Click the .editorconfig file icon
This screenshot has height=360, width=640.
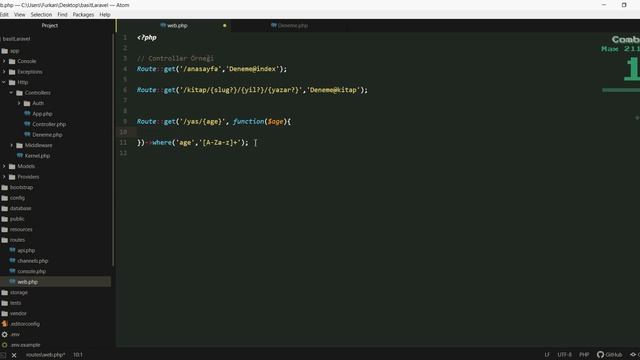point(4,324)
